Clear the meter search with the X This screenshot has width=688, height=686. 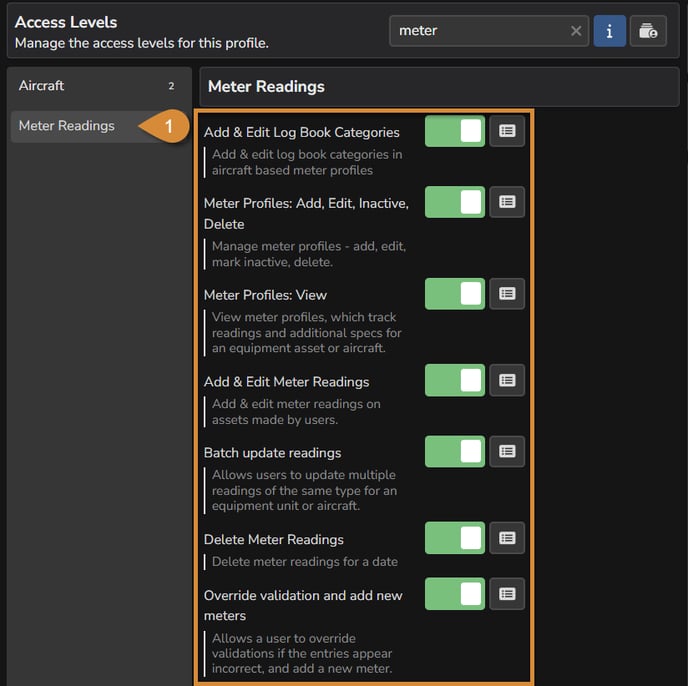point(576,31)
